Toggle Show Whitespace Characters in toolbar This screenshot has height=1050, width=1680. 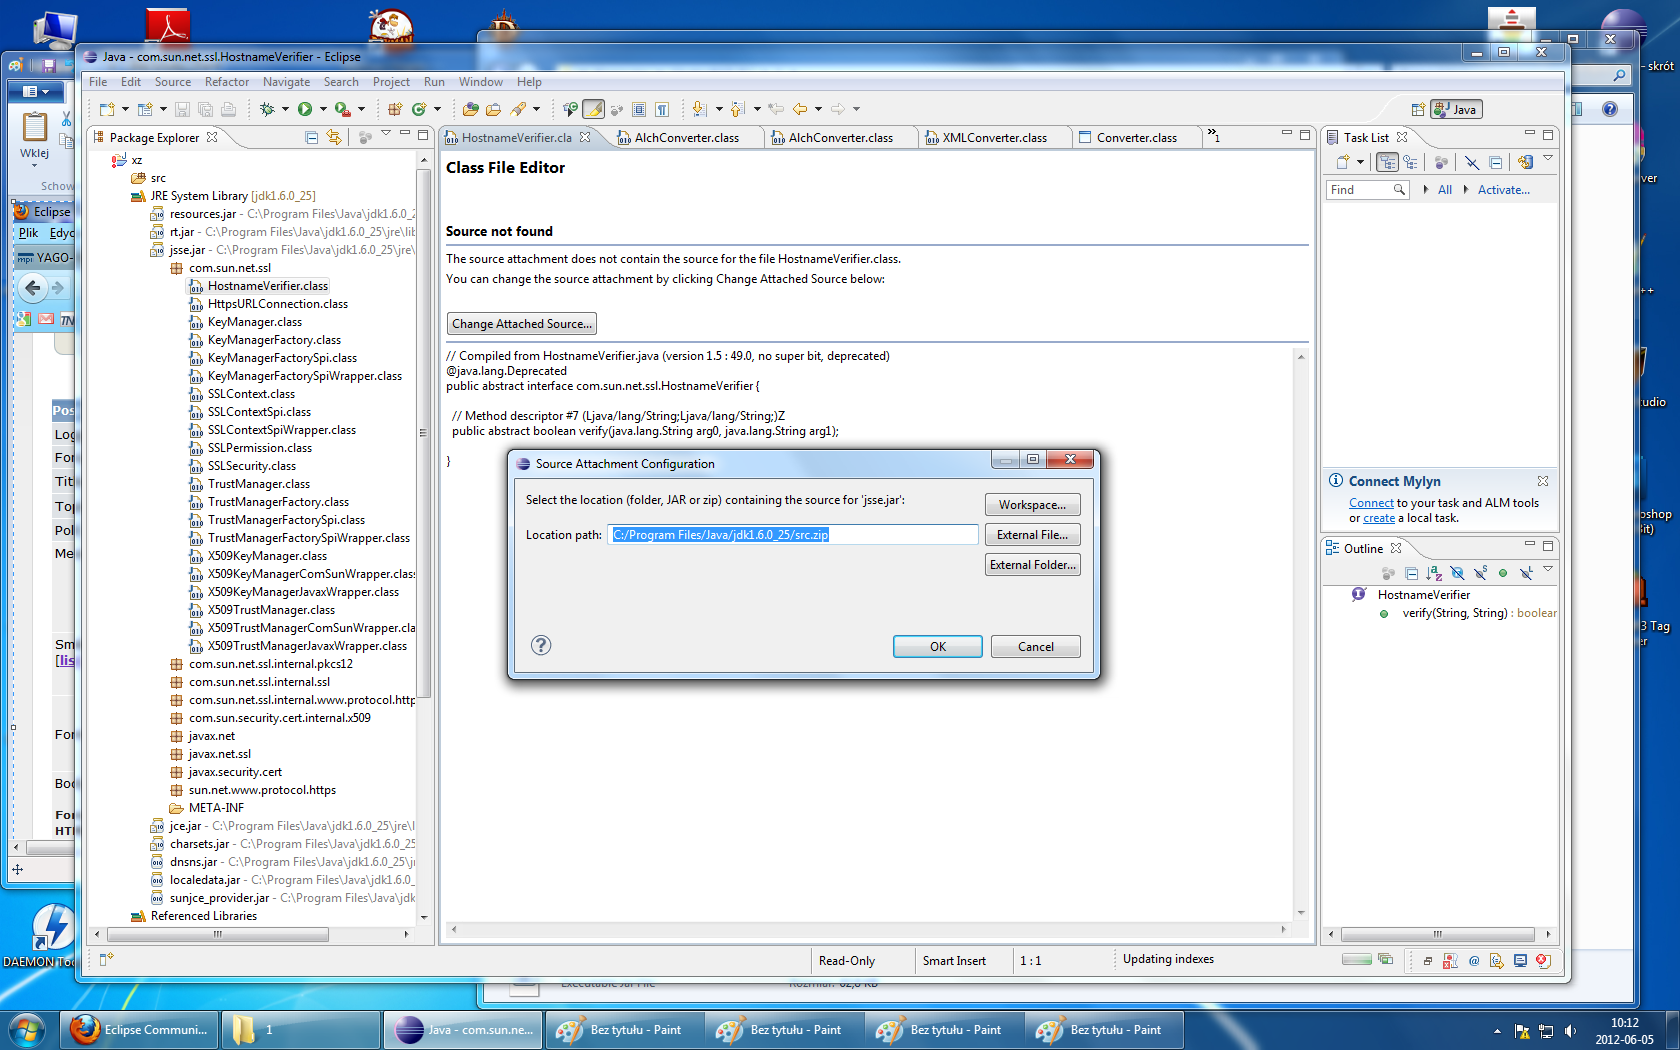[661, 109]
